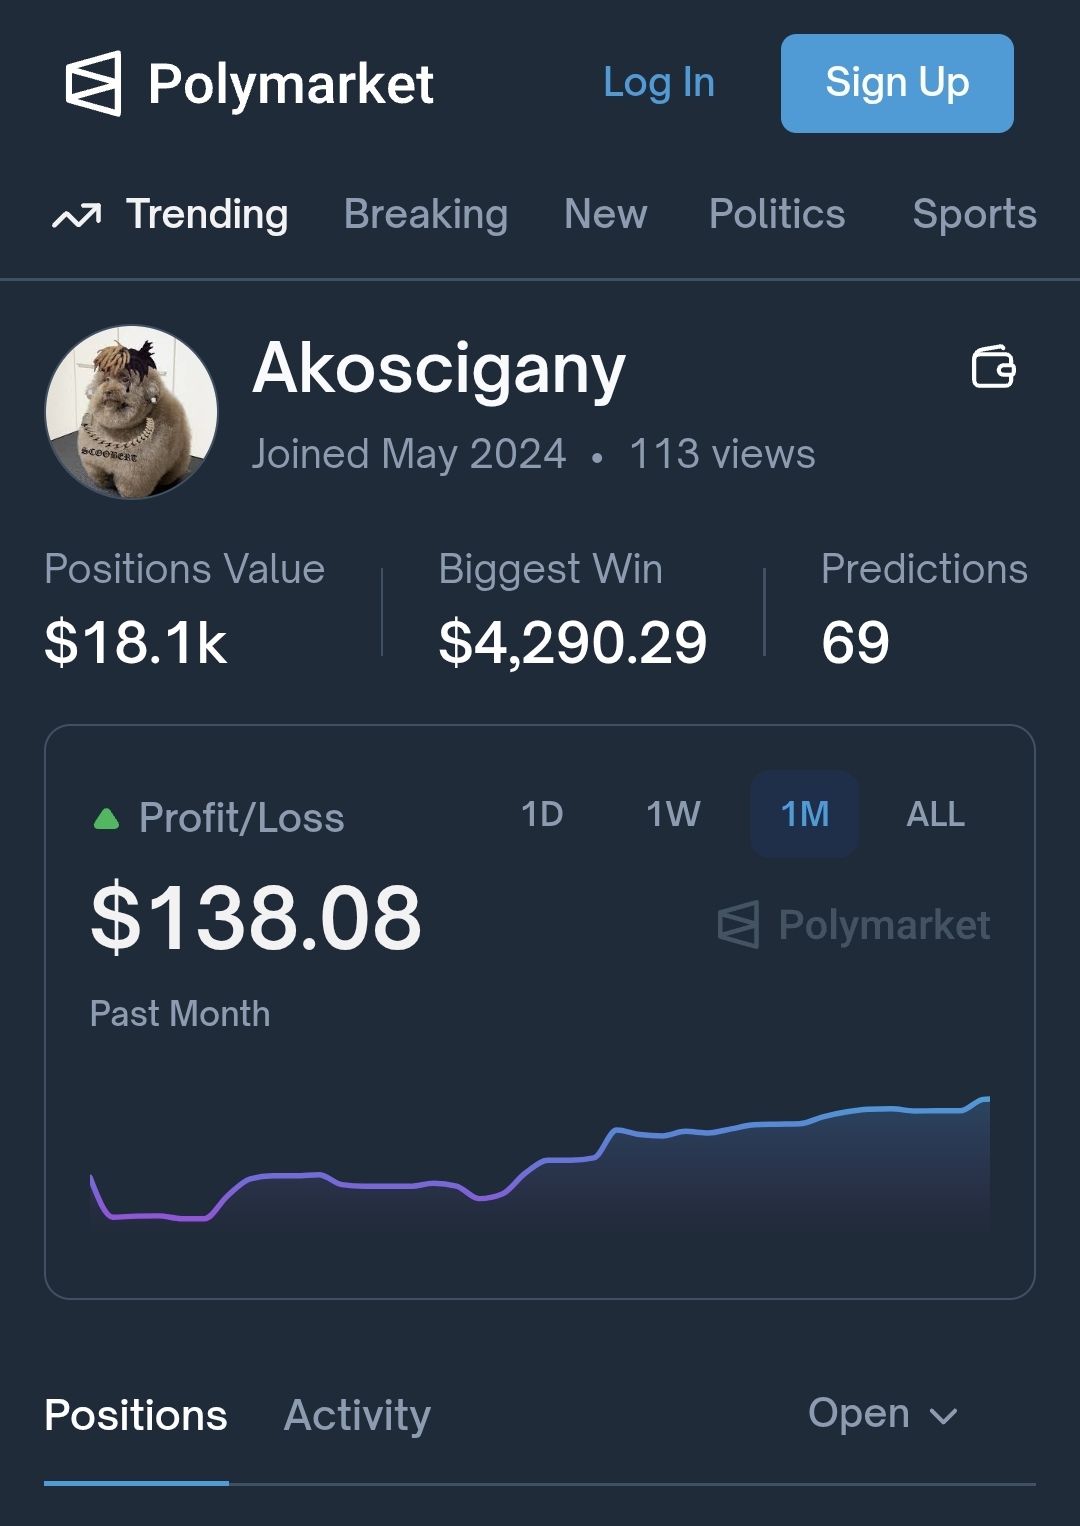Click the Polymarket watermark logo in chart
This screenshot has height=1526, width=1080.
(738, 925)
